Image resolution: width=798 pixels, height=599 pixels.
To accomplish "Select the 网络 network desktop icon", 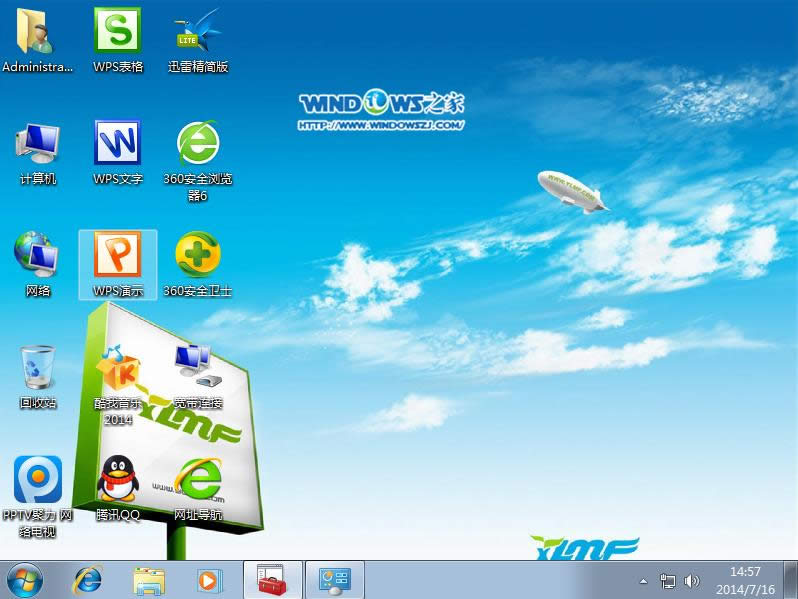I will coord(38,256).
